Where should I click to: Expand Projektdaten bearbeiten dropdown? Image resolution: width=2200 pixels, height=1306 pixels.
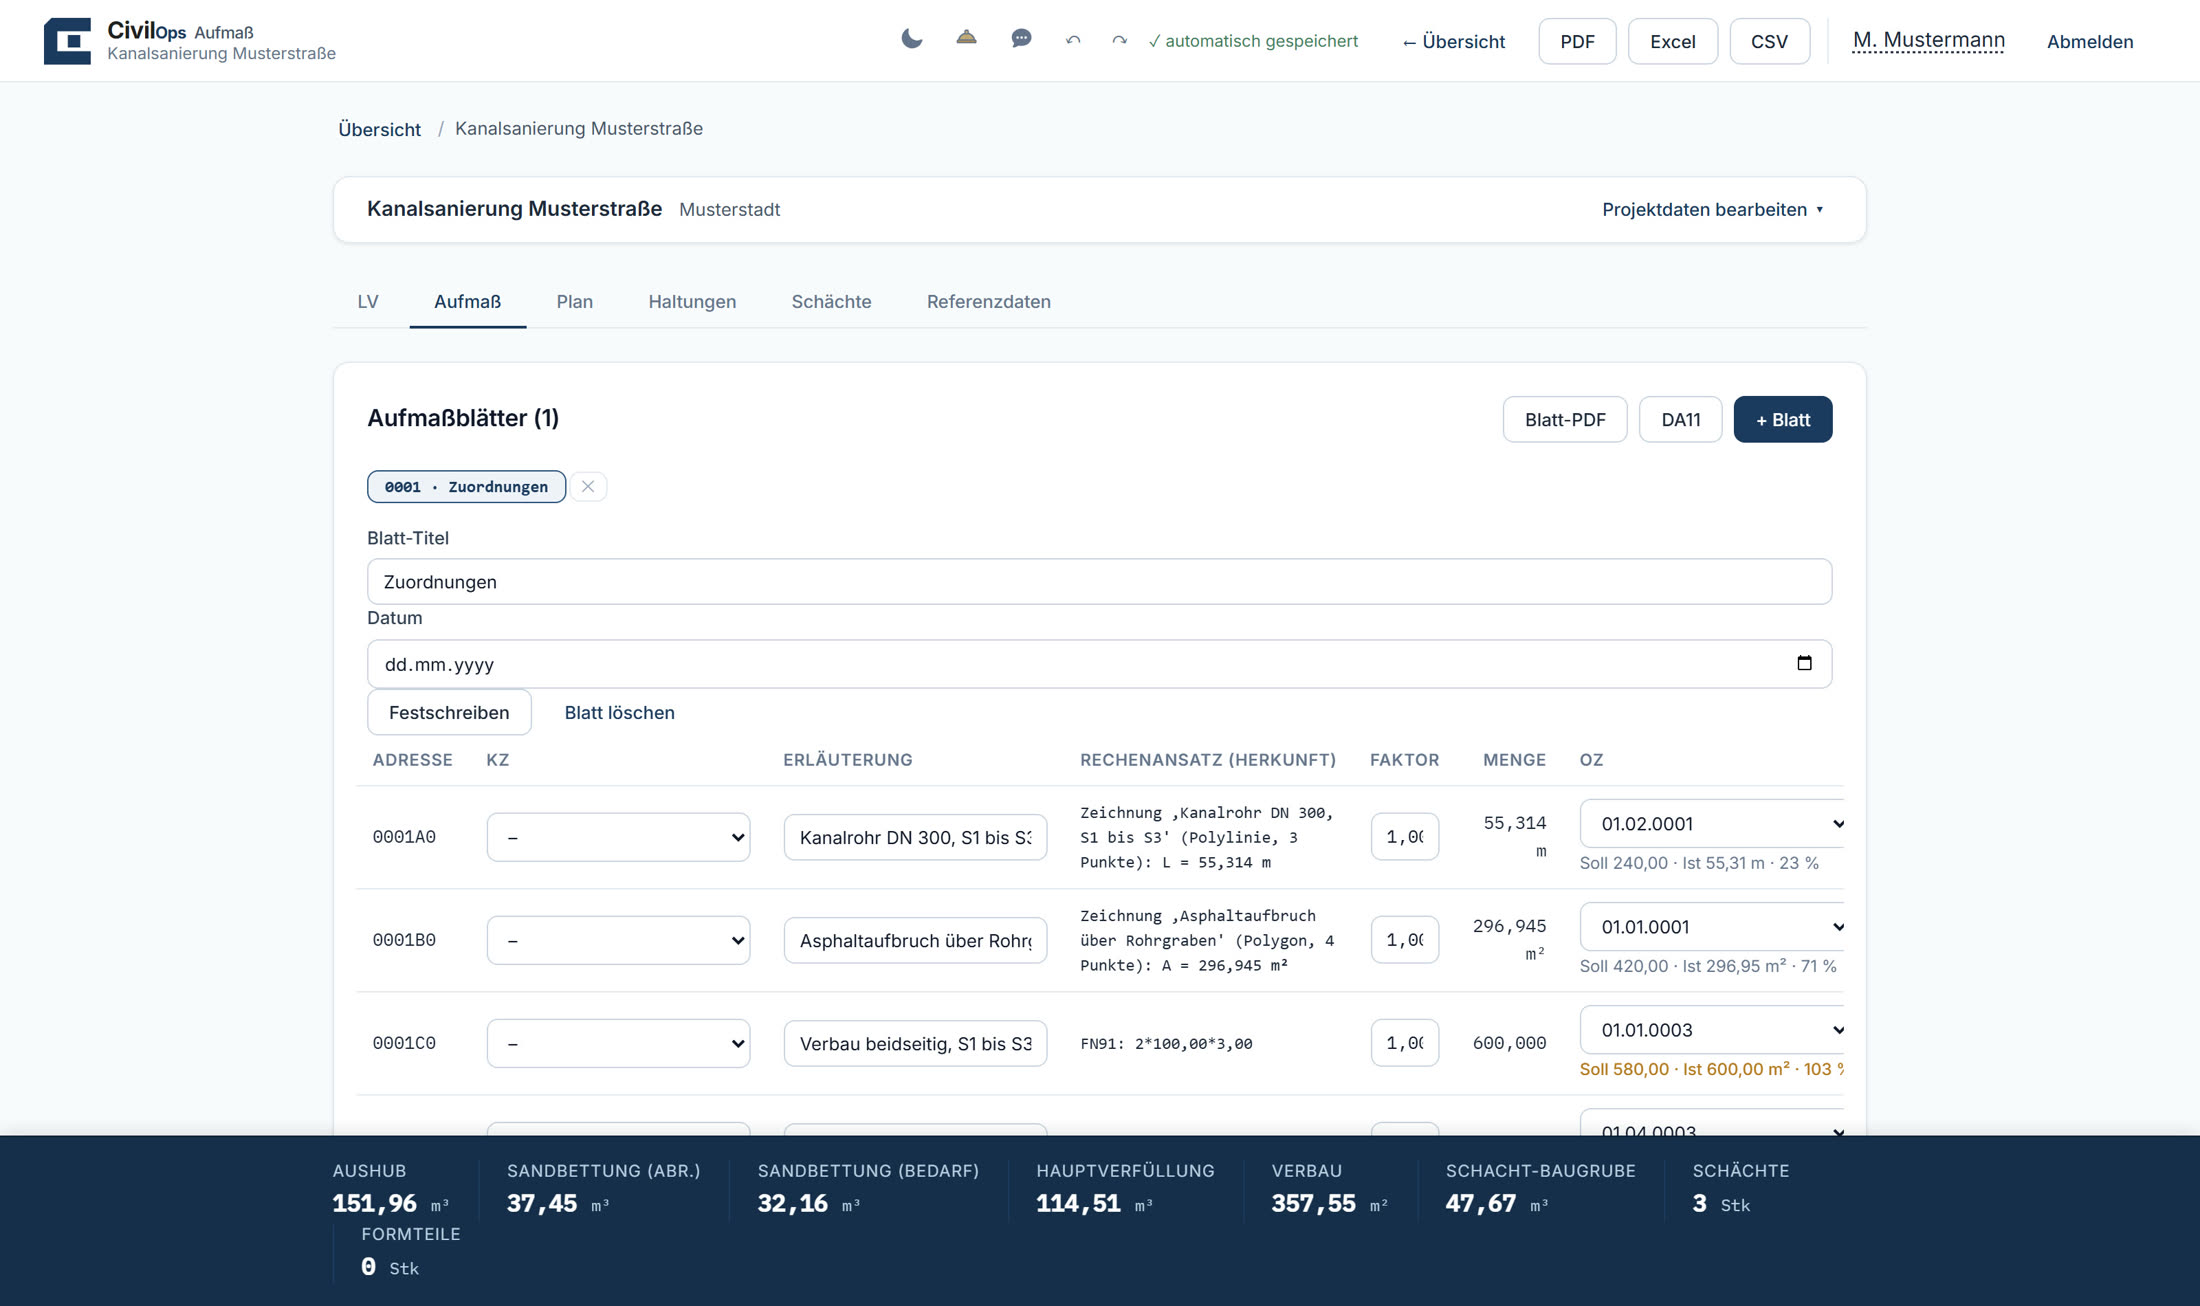pos(1712,209)
